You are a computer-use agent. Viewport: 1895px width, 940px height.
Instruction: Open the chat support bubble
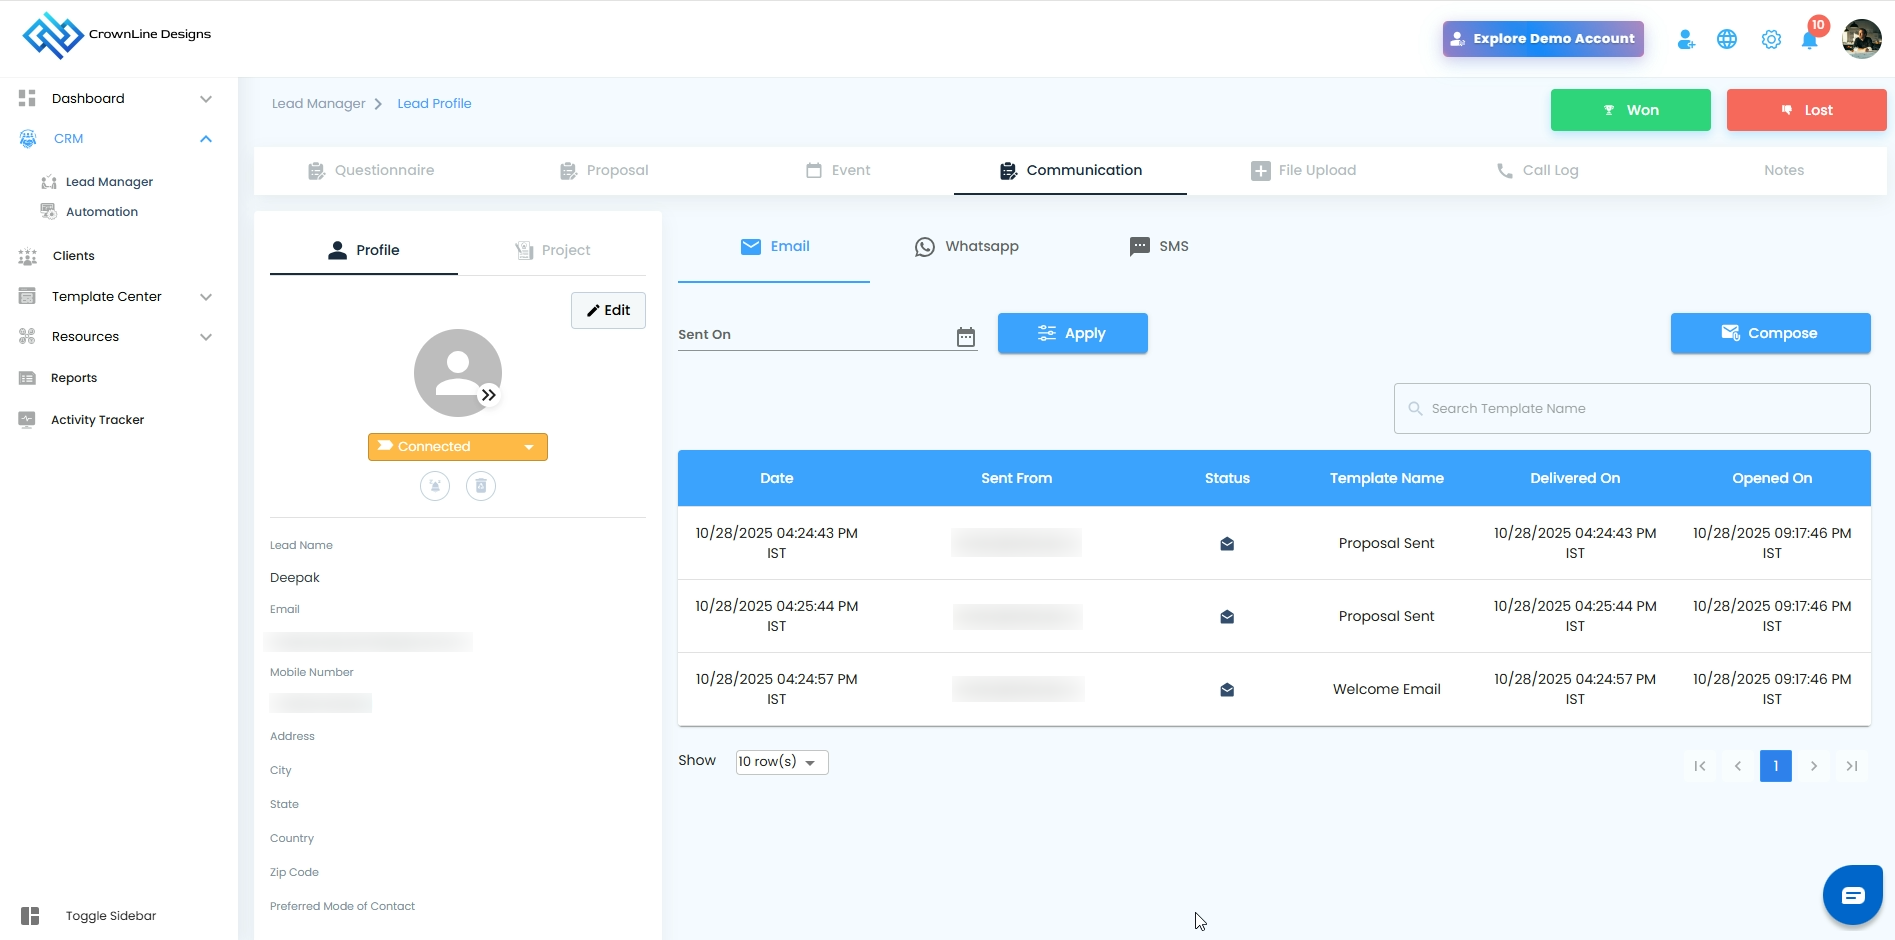point(1853,895)
